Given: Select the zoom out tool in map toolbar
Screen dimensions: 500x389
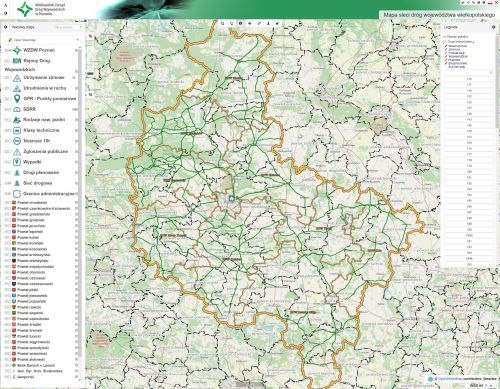Looking at the screenshot, I should click(231, 23).
